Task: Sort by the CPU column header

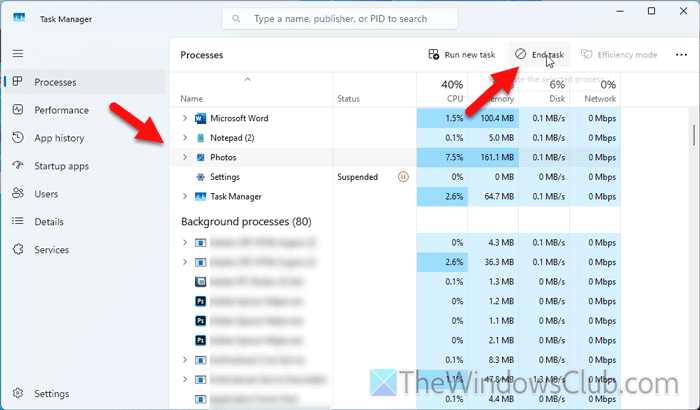Action: point(451,91)
